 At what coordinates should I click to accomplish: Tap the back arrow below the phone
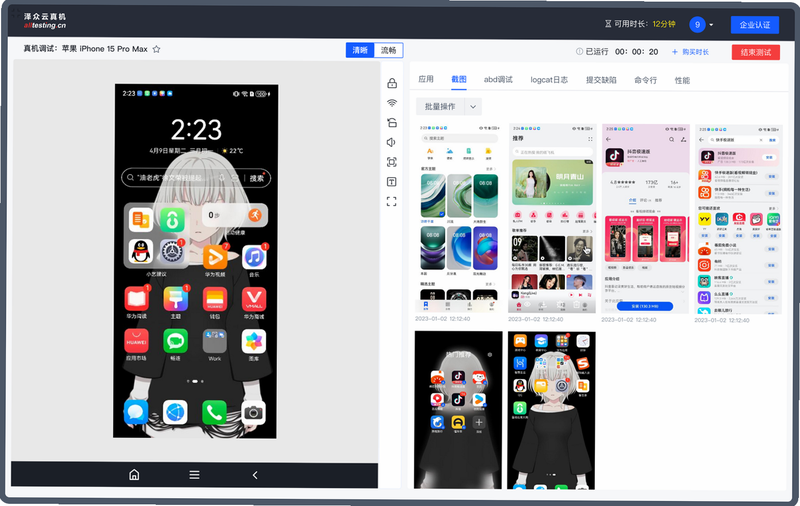[255, 475]
